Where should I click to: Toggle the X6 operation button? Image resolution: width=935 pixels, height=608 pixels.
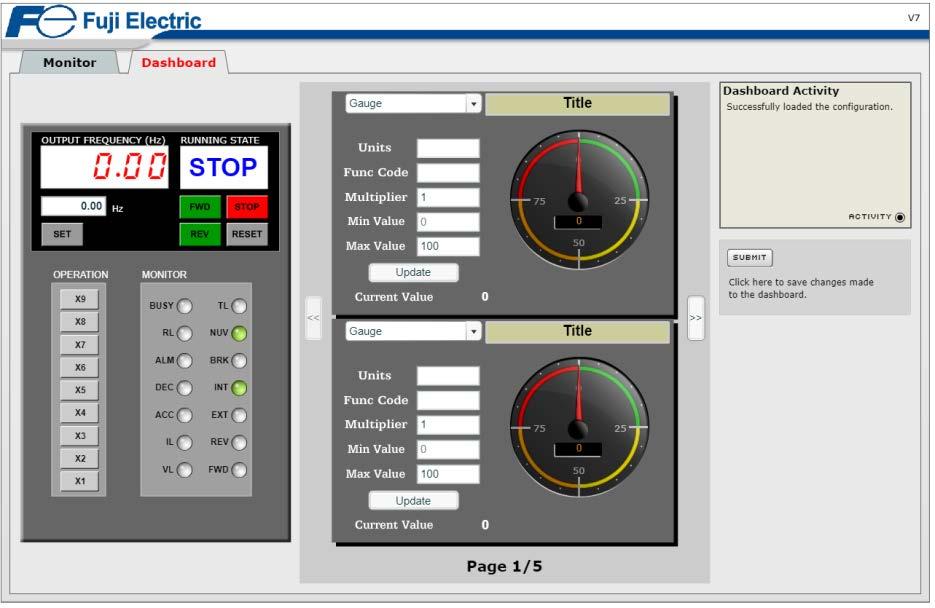[80, 367]
